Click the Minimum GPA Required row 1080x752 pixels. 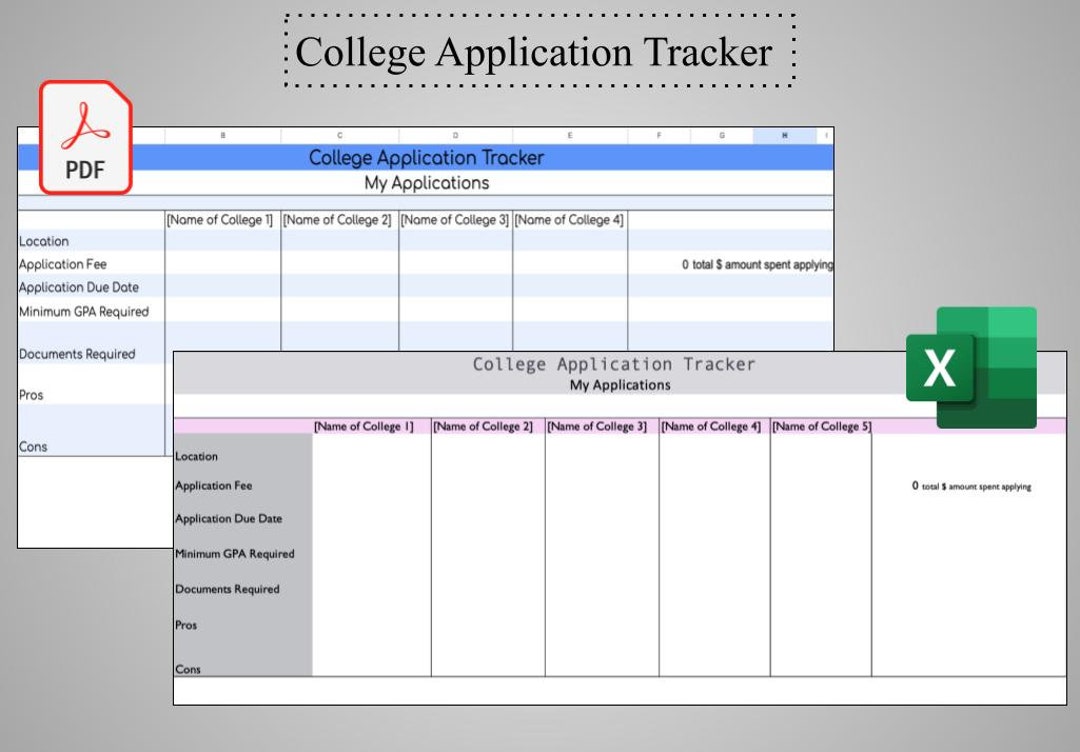click(234, 554)
